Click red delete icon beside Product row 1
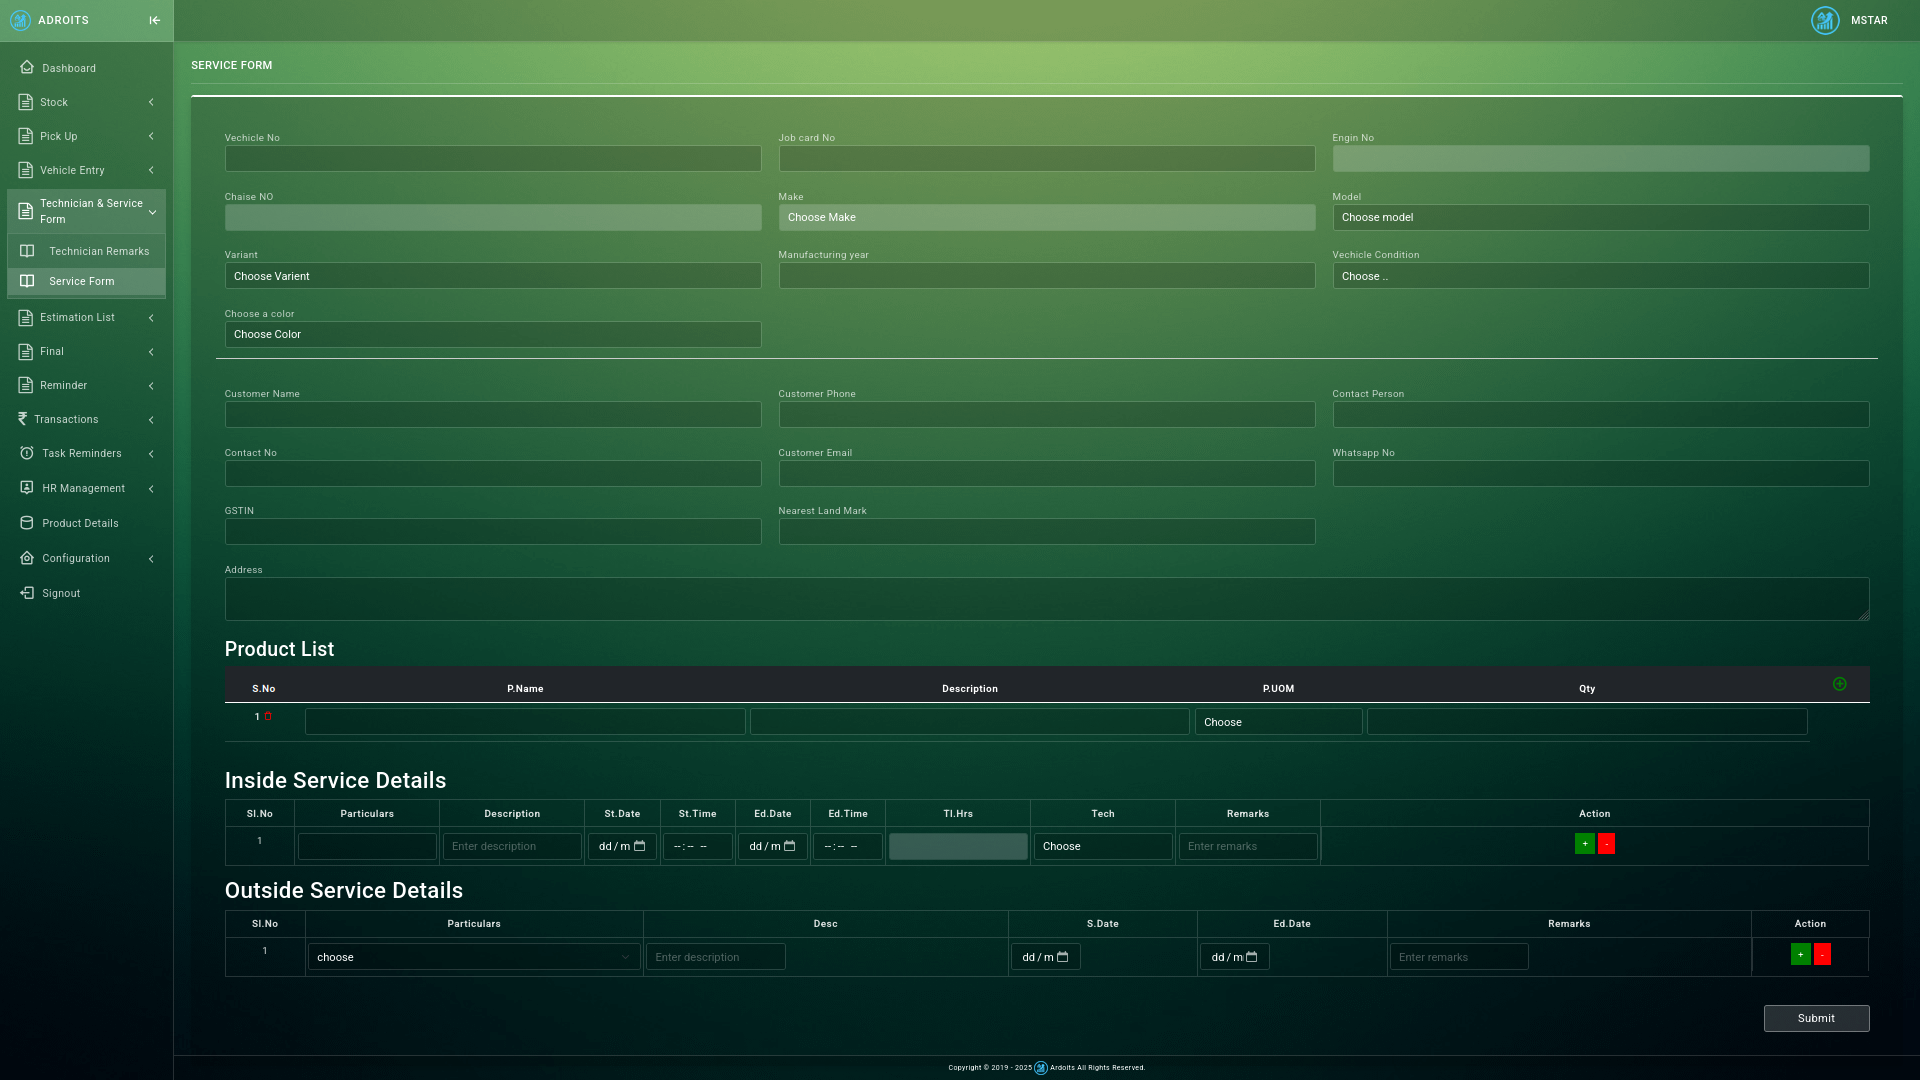This screenshot has width=1920, height=1080. 268,716
